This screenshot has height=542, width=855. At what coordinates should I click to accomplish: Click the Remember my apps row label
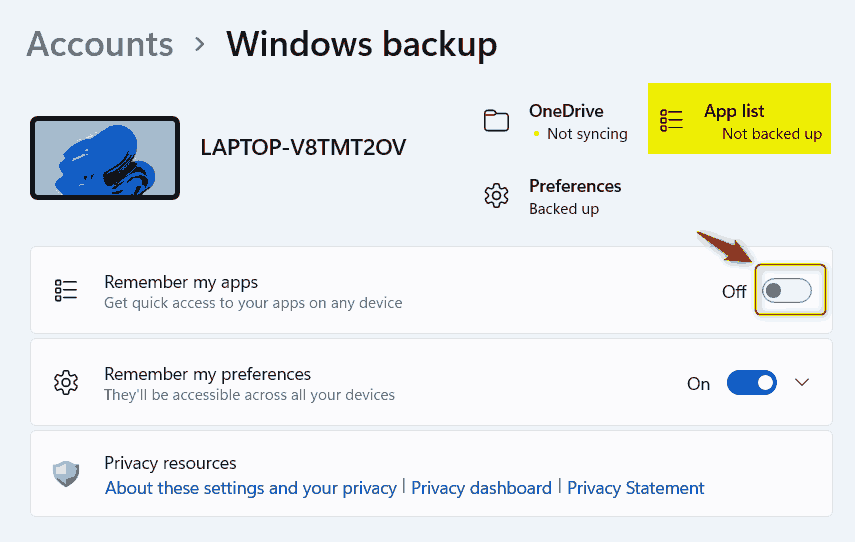click(x=181, y=282)
